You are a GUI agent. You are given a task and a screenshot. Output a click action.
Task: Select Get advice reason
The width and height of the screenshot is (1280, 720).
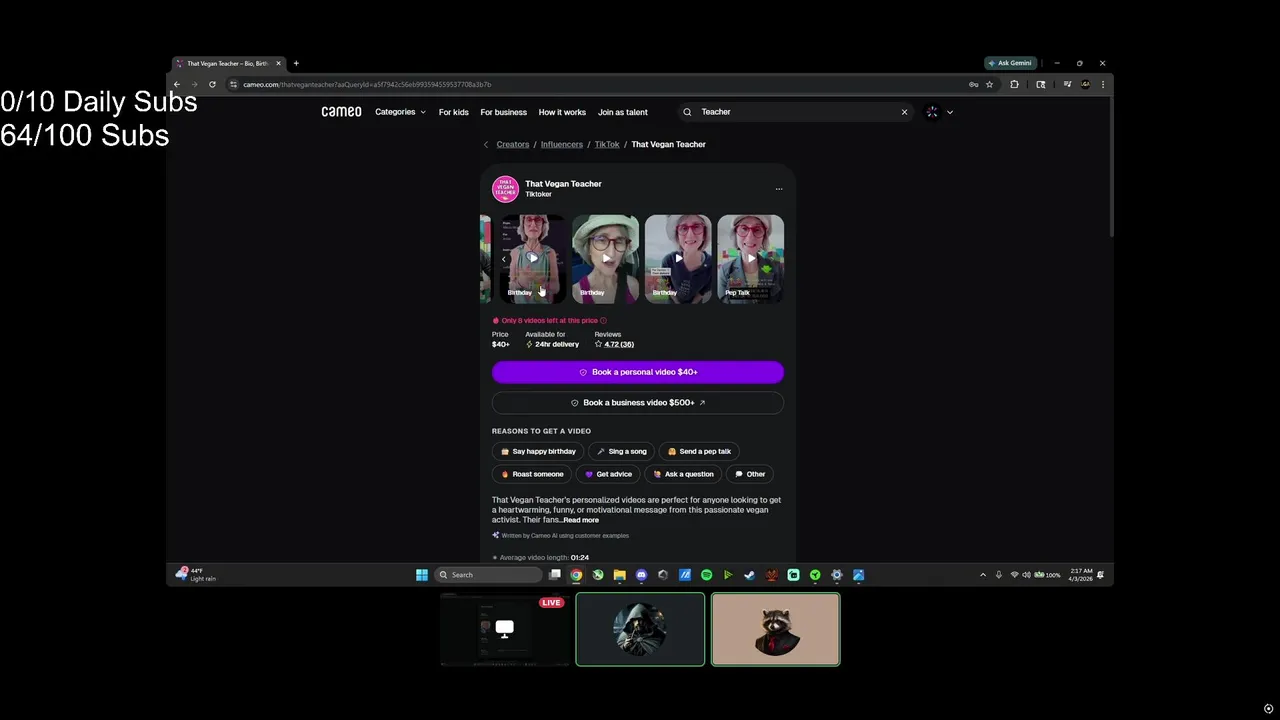[x=608, y=474]
